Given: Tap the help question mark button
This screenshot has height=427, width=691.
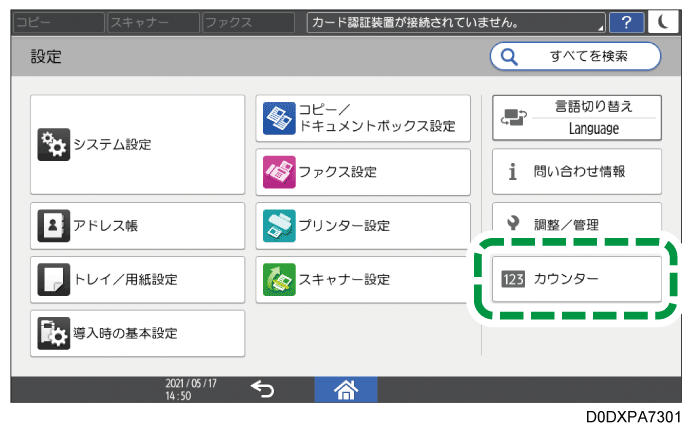Looking at the screenshot, I should point(626,22).
